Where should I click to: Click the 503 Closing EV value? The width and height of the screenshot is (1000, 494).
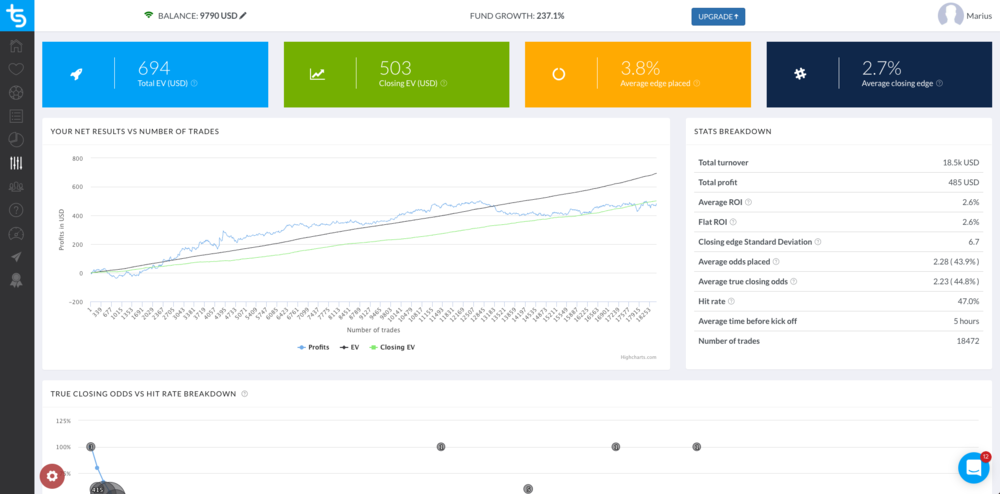pos(395,68)
